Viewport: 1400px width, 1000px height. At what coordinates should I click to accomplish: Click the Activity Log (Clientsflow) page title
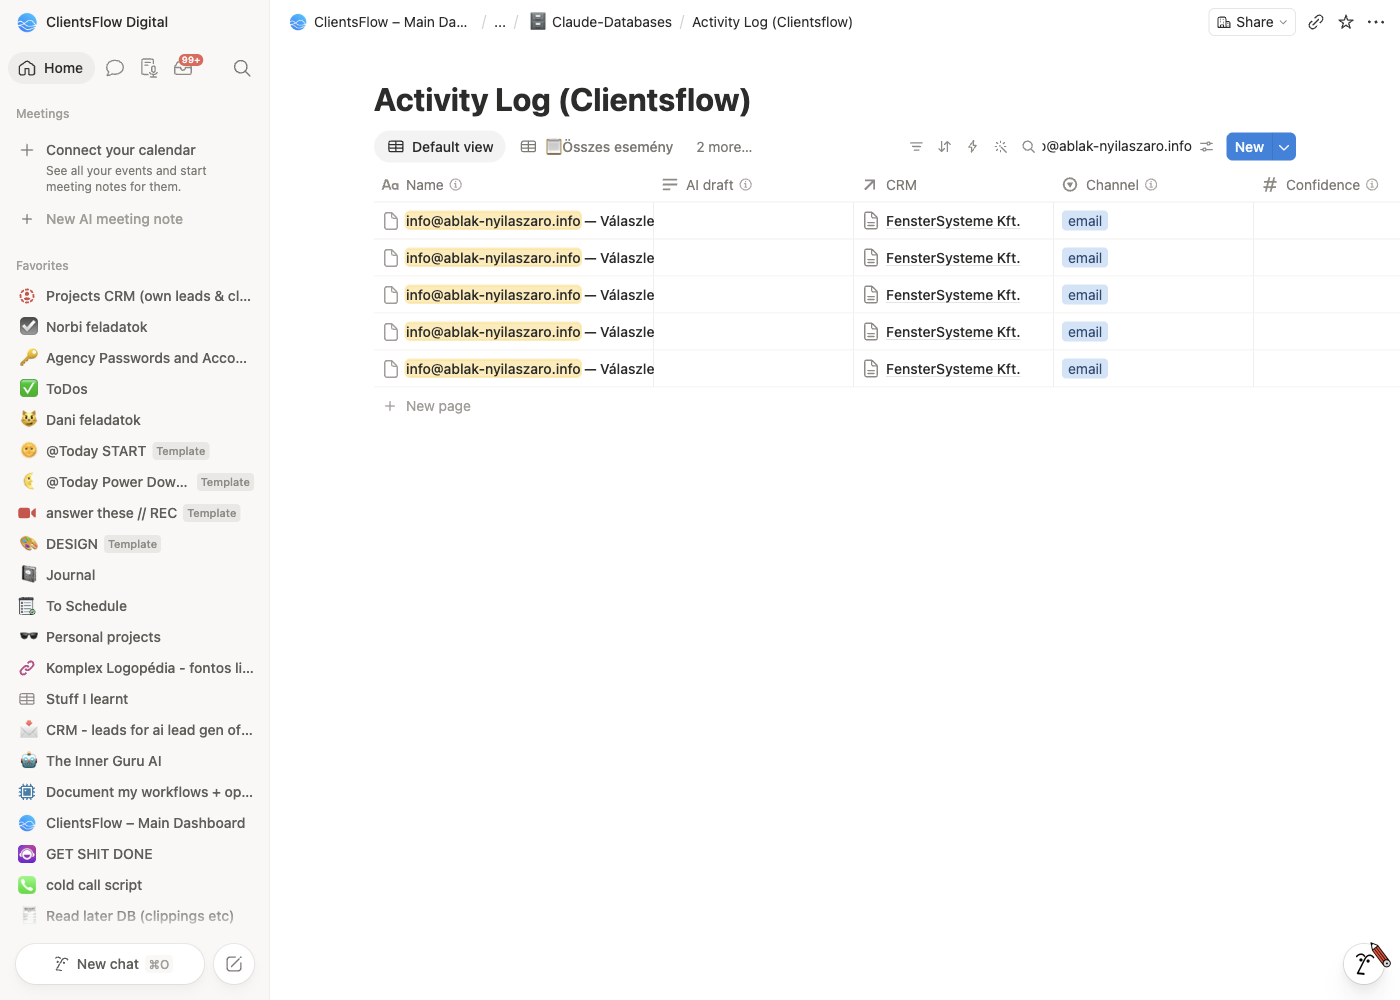[562, 100]
